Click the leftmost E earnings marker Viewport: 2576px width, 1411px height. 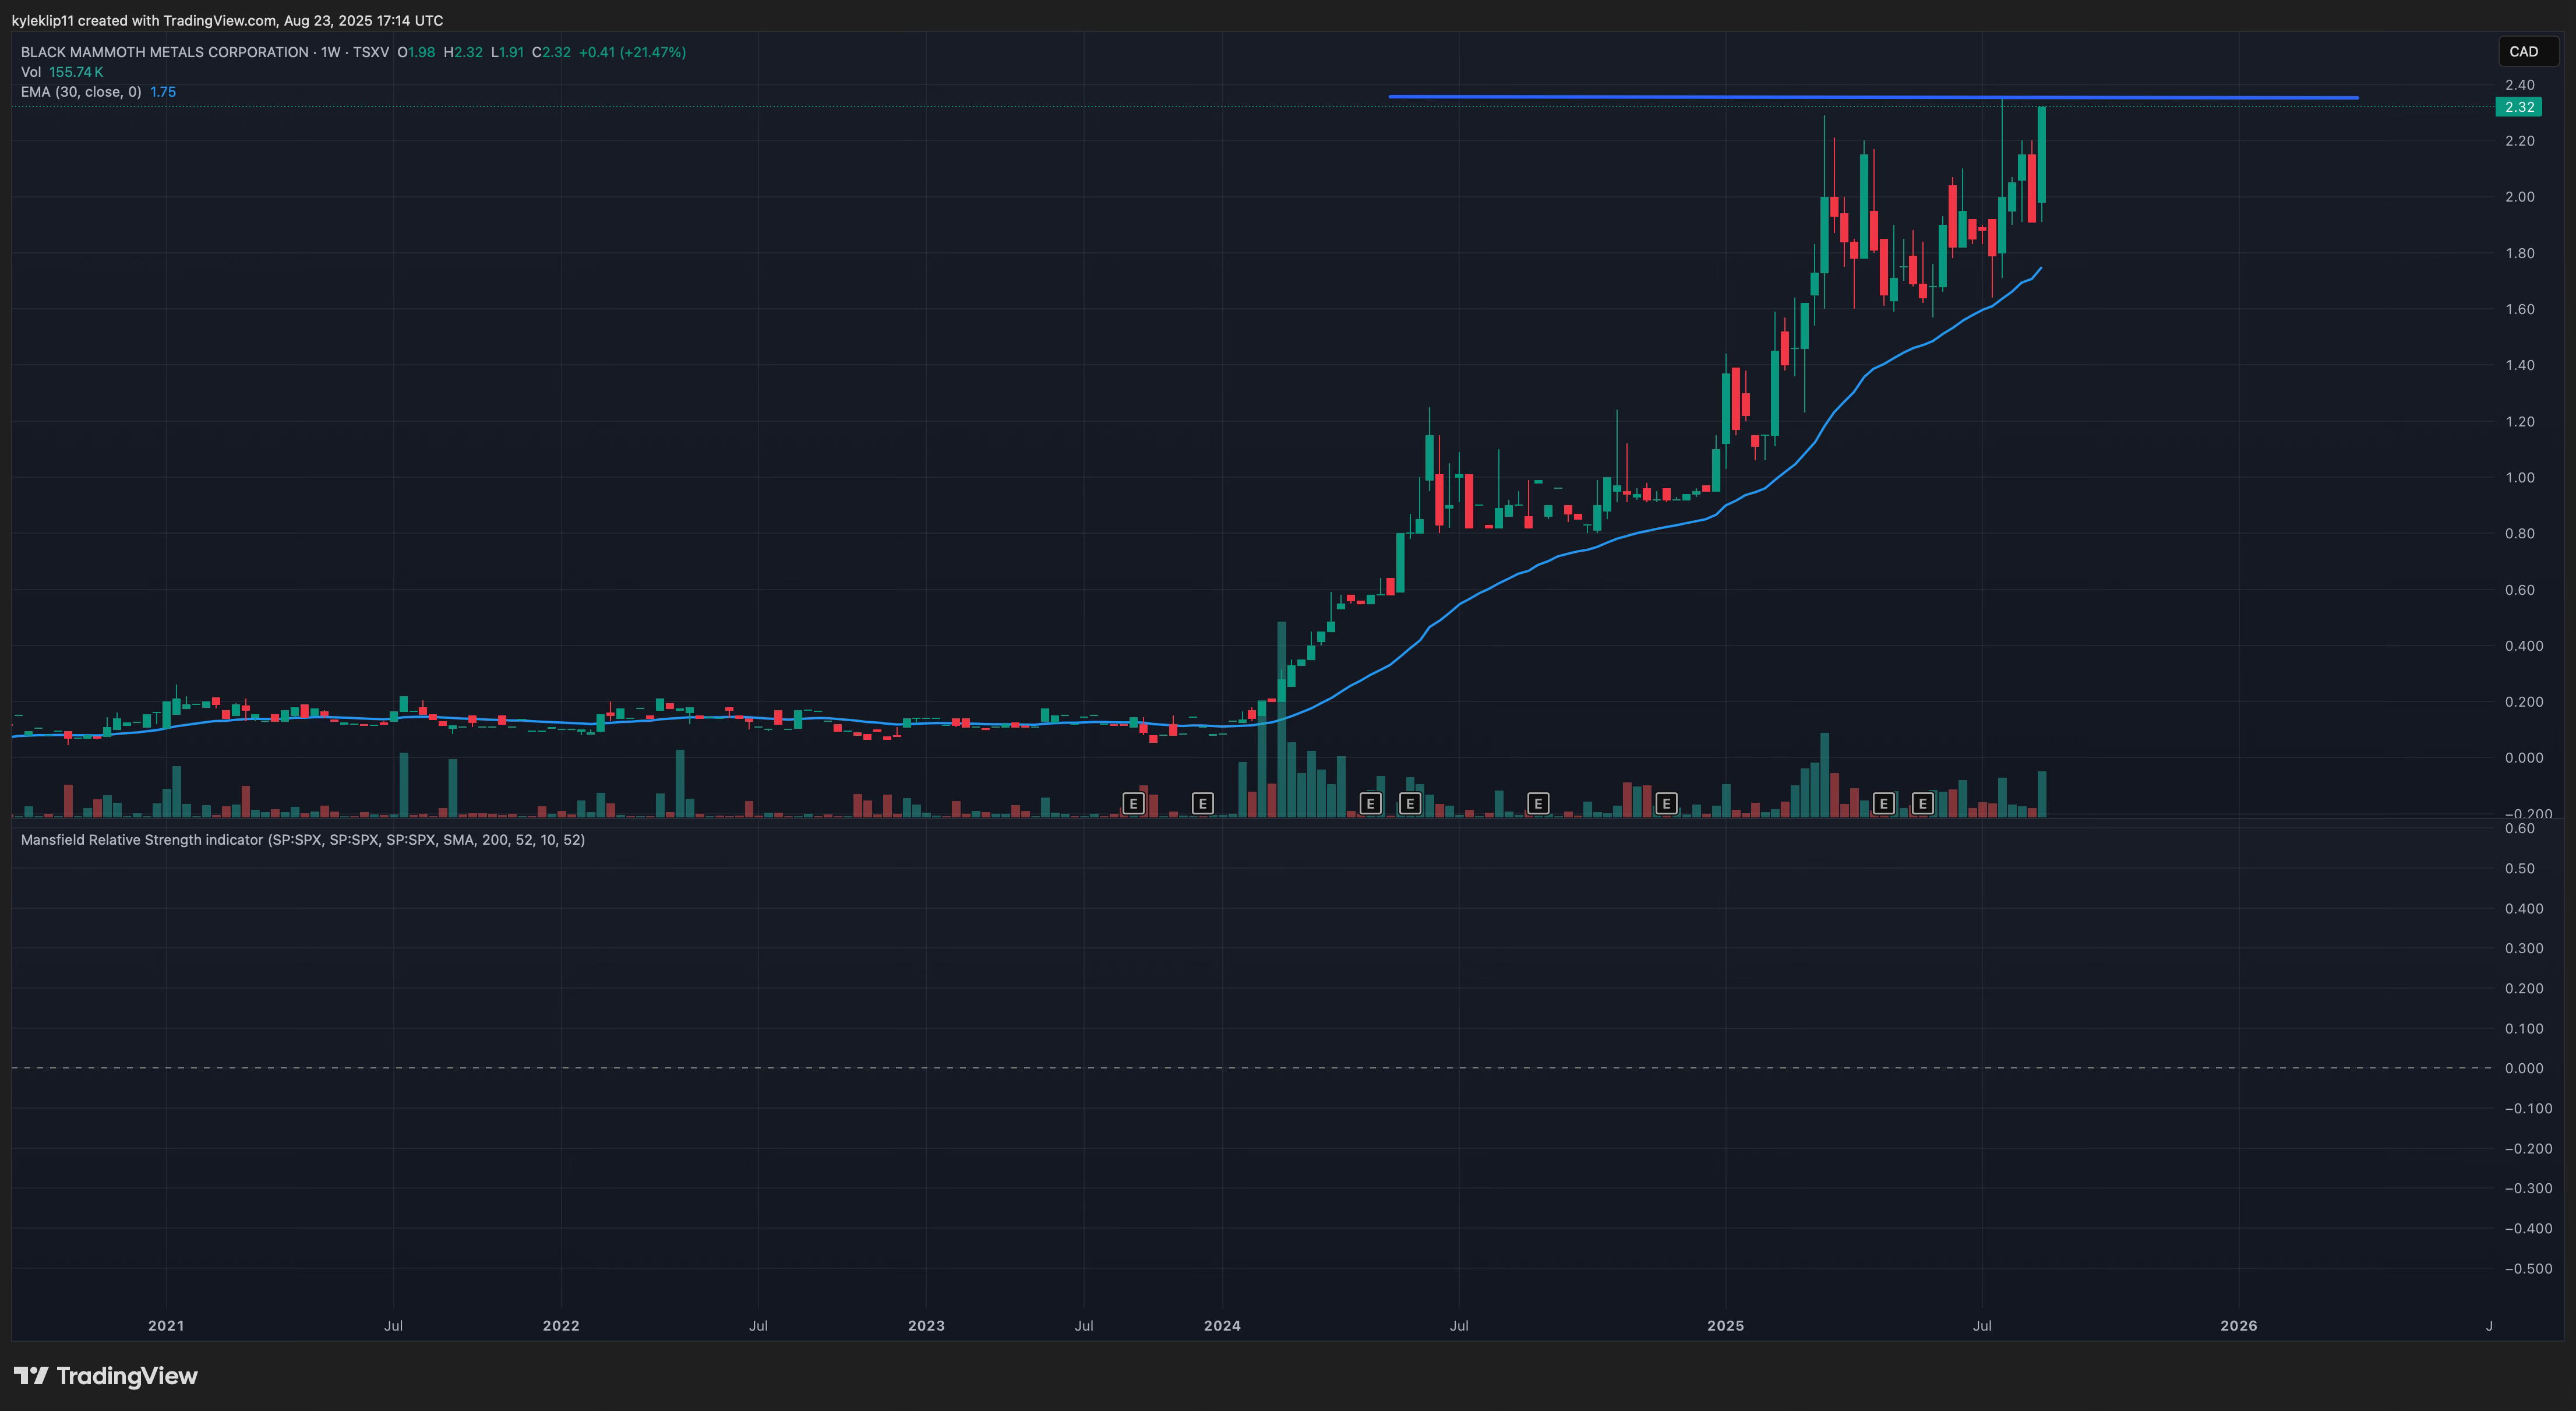click(1133, 803)
